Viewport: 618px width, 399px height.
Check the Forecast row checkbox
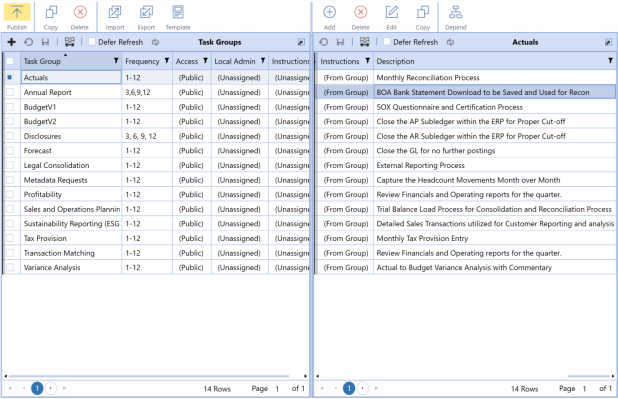click(x=10, y=151)
